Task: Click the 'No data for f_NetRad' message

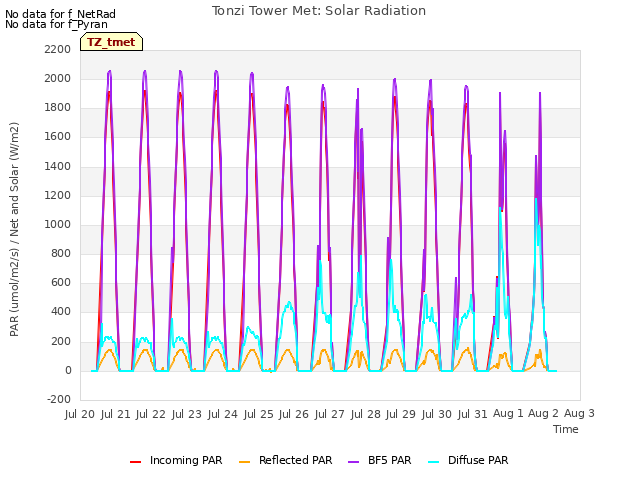Action: click(60, 14)
